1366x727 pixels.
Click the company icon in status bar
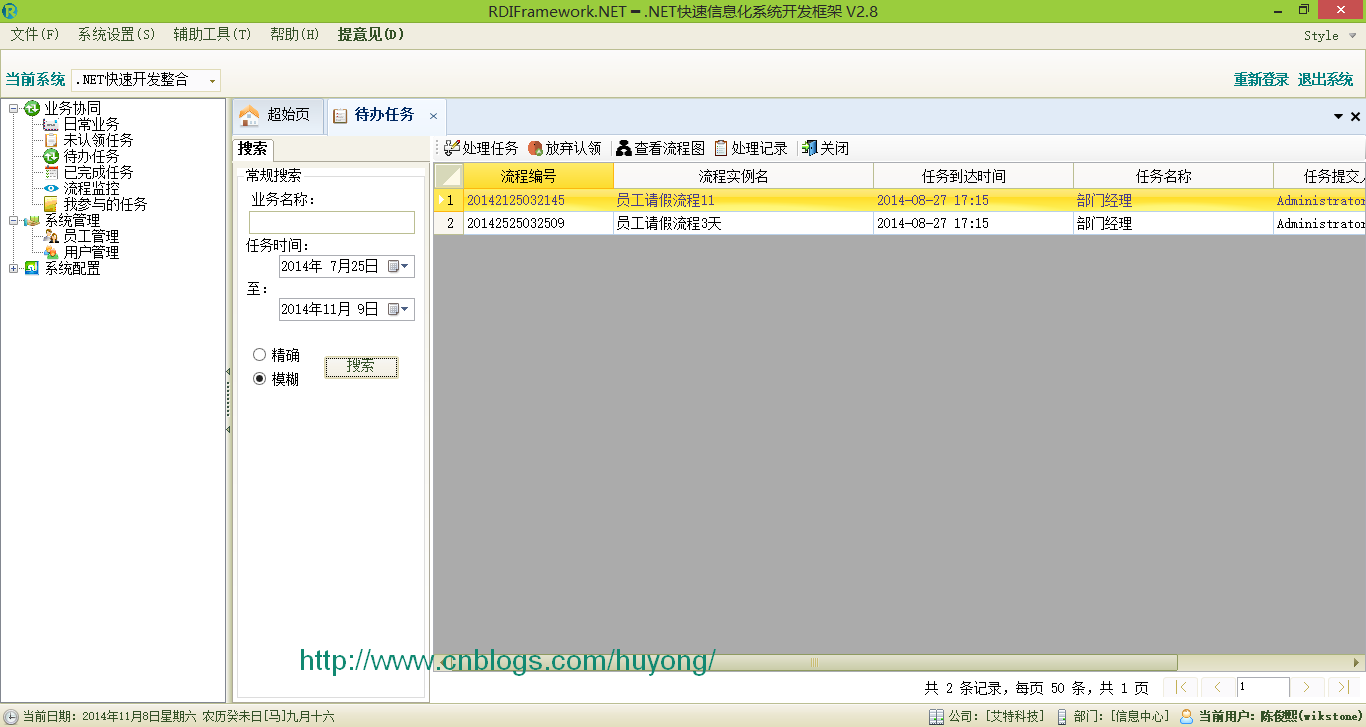coord(936,716)
